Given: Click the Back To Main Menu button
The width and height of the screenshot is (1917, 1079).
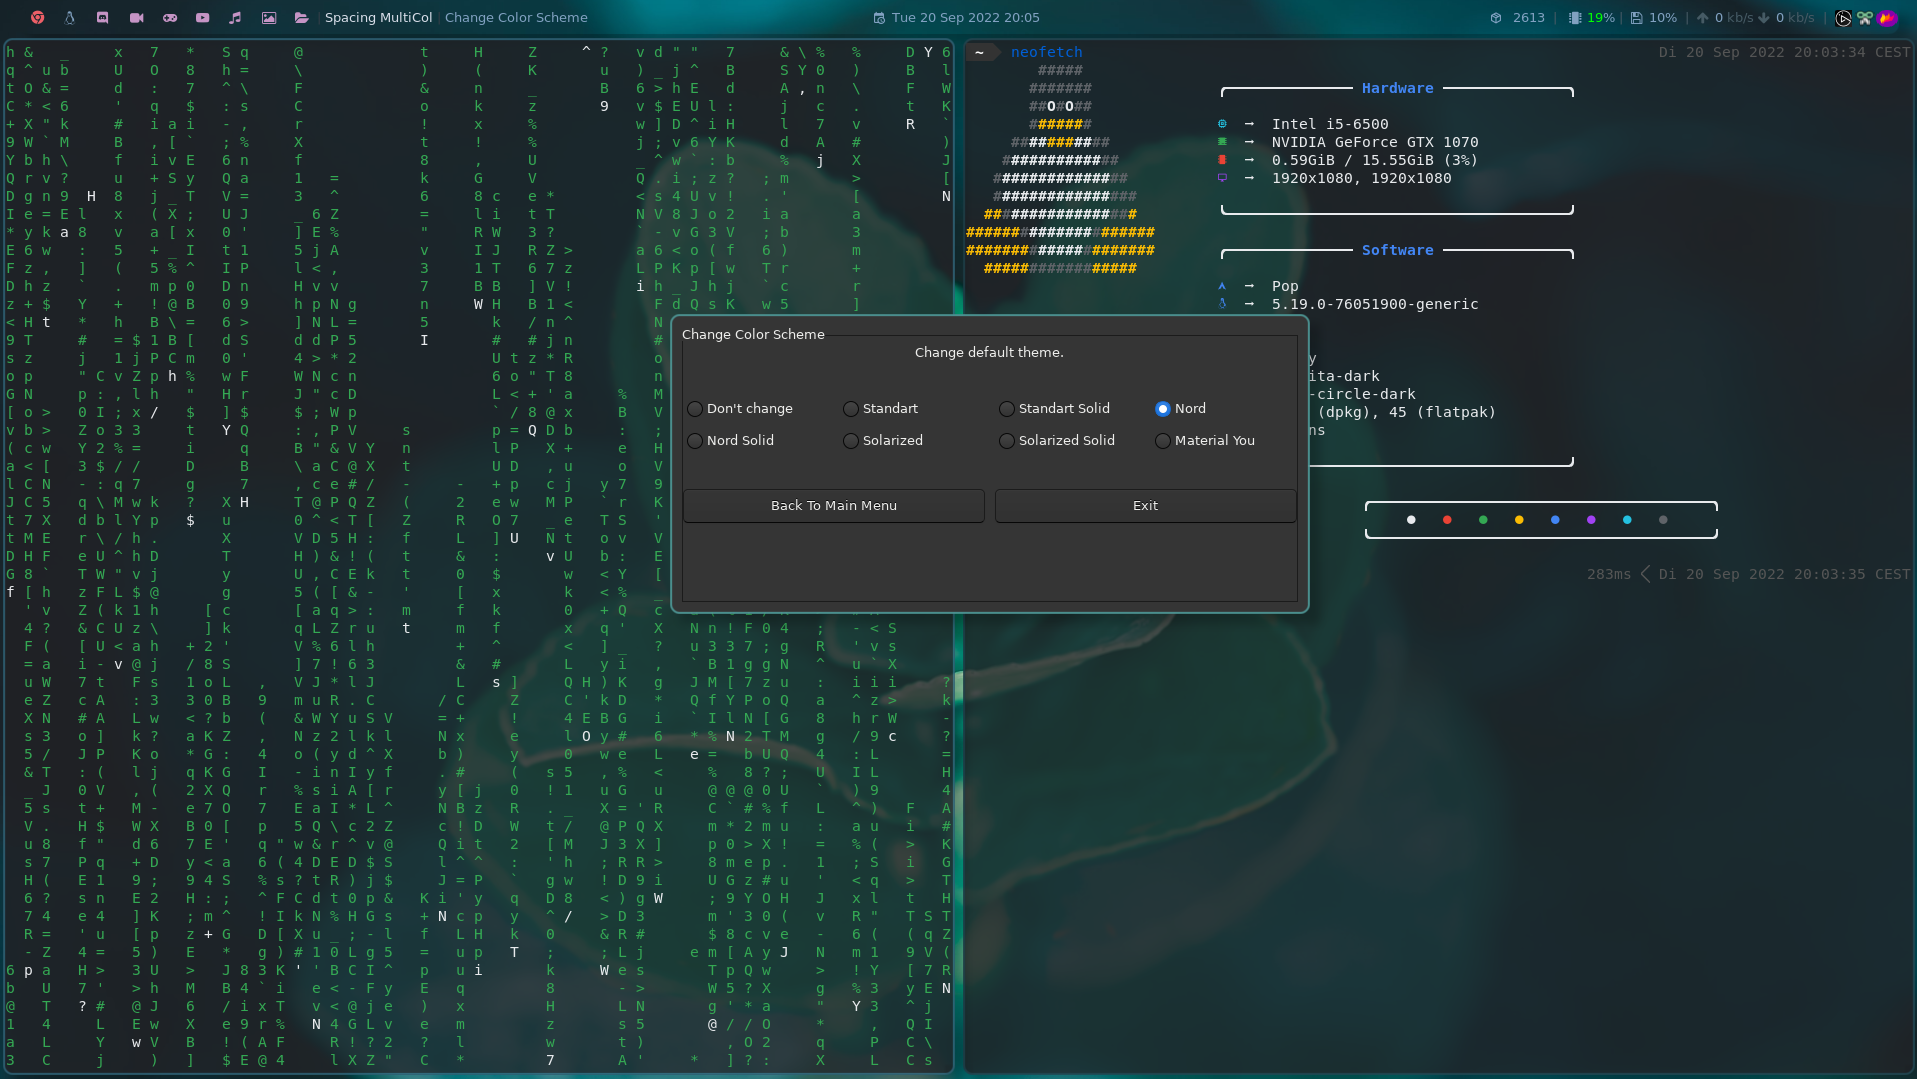Looking at the screenshot, I should point(834,506).
